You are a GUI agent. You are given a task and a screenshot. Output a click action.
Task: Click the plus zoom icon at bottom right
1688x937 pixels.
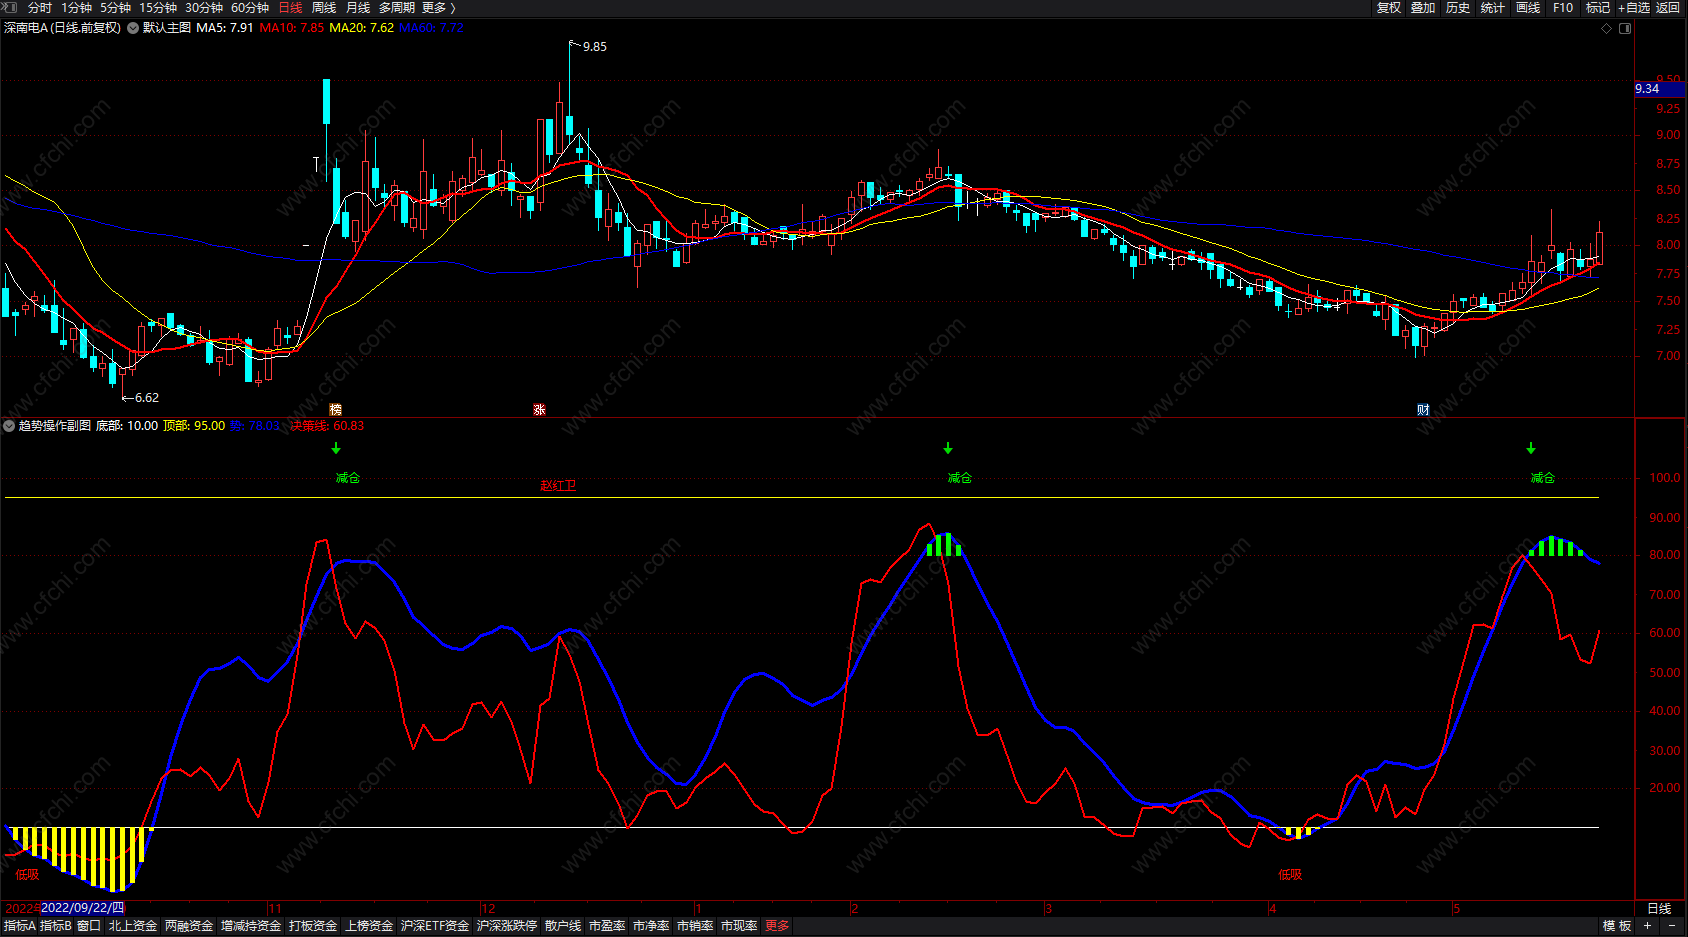point(1647,926)
